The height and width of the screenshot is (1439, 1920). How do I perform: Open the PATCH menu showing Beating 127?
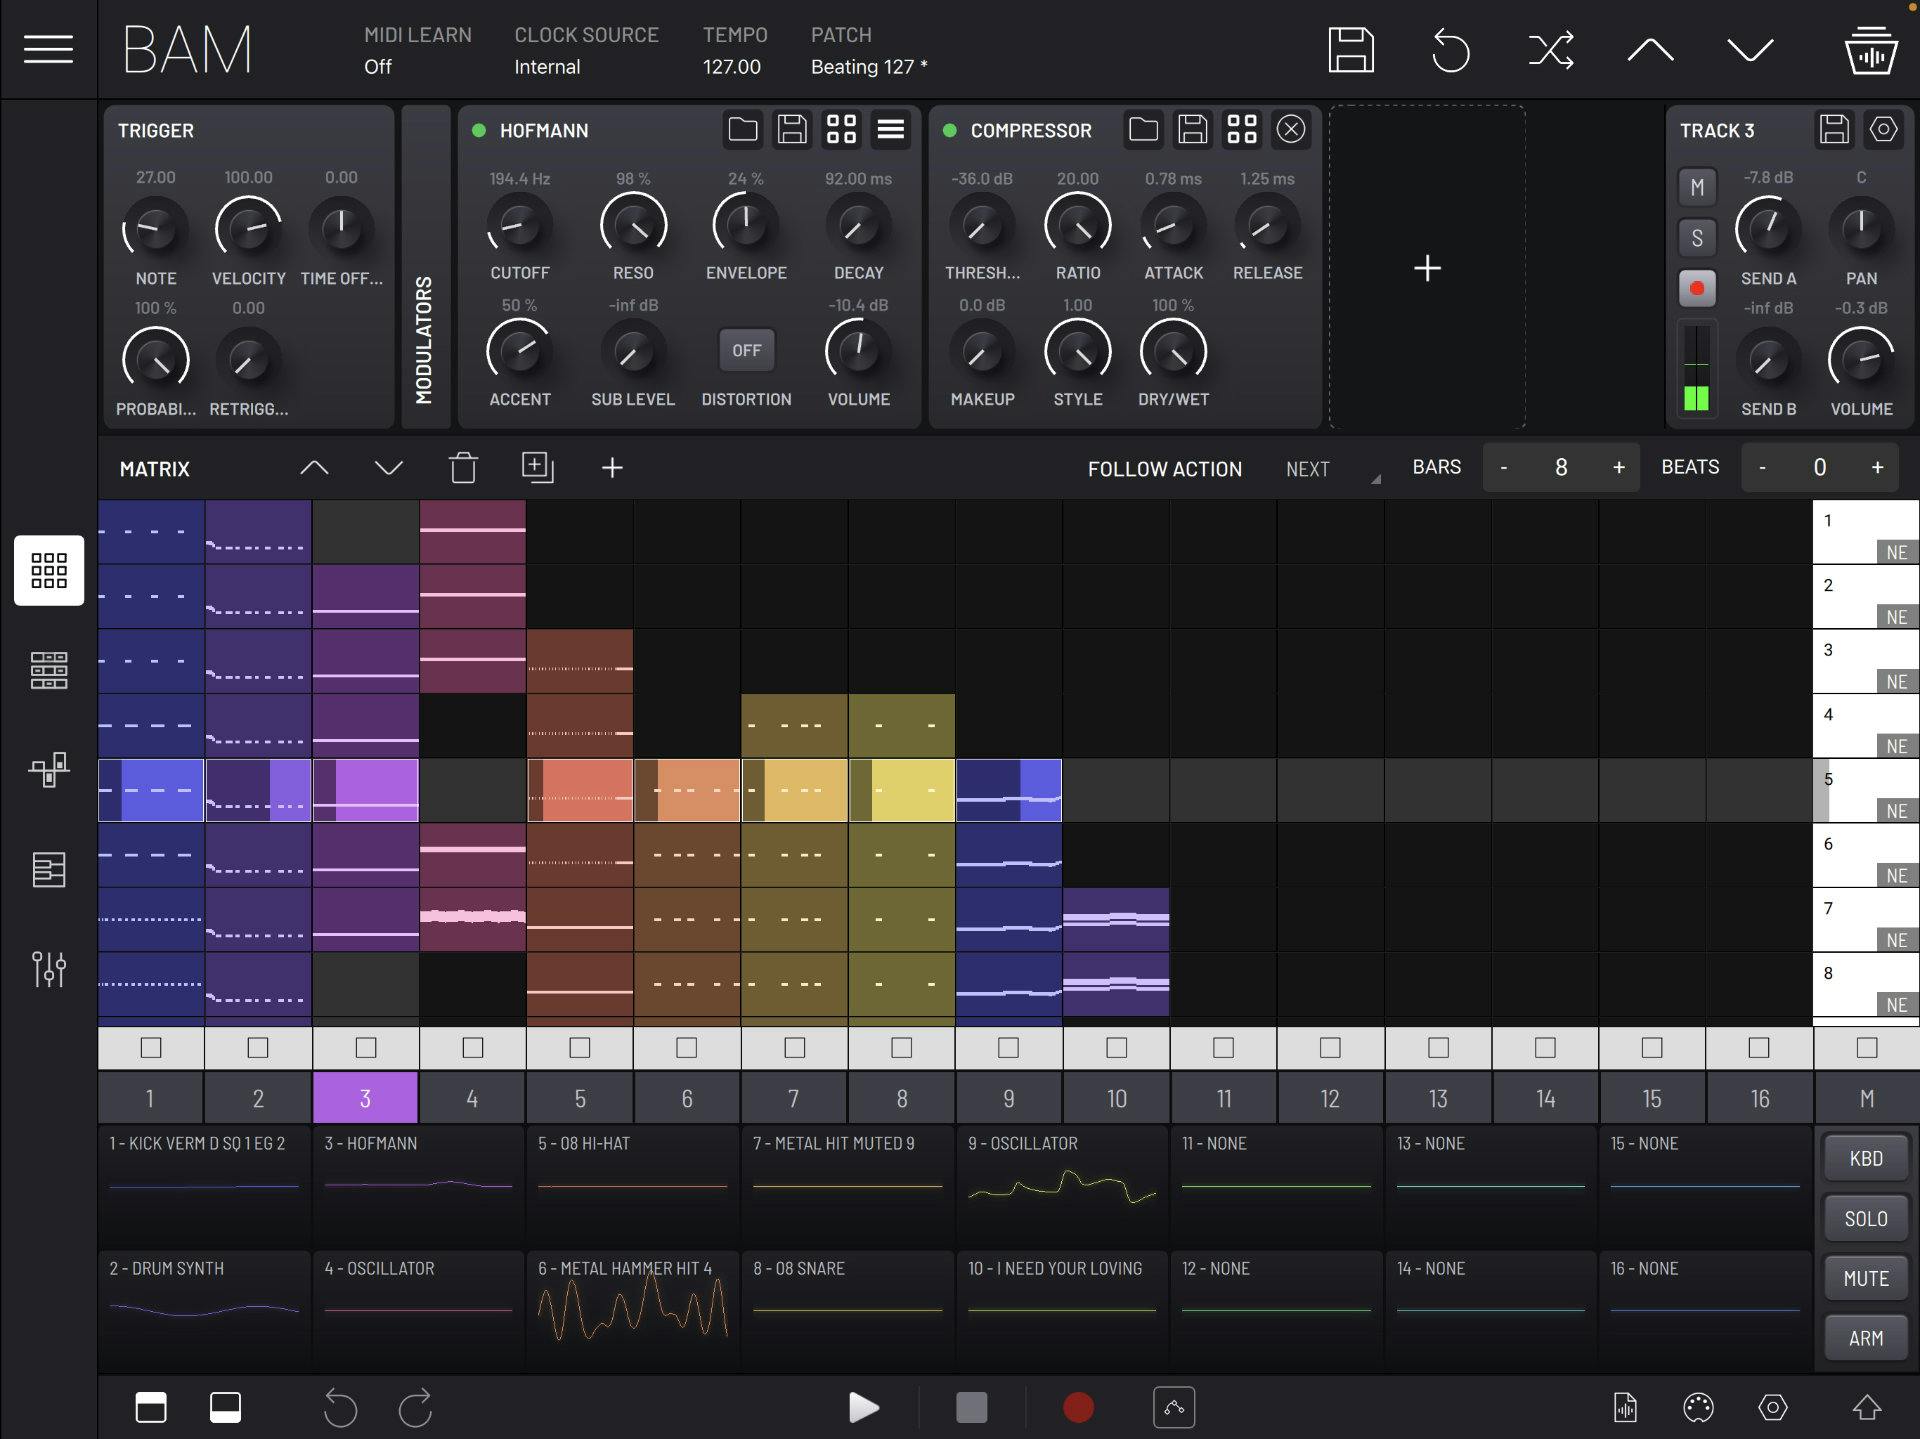tap(868, 50)
